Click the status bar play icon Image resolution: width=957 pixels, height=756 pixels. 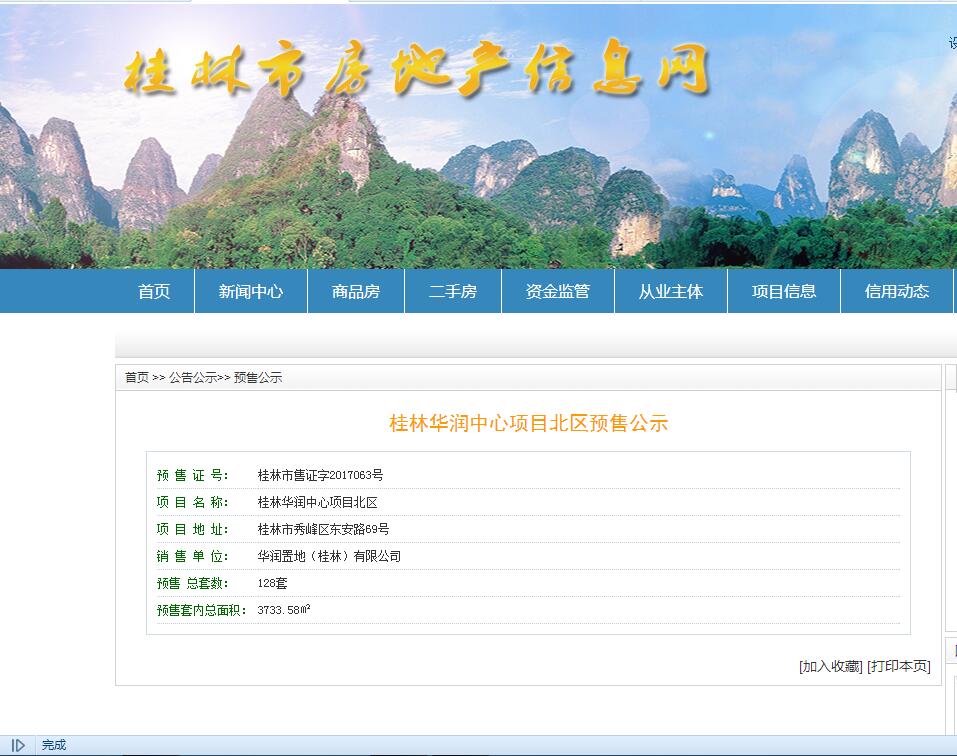tap(18, 745)
